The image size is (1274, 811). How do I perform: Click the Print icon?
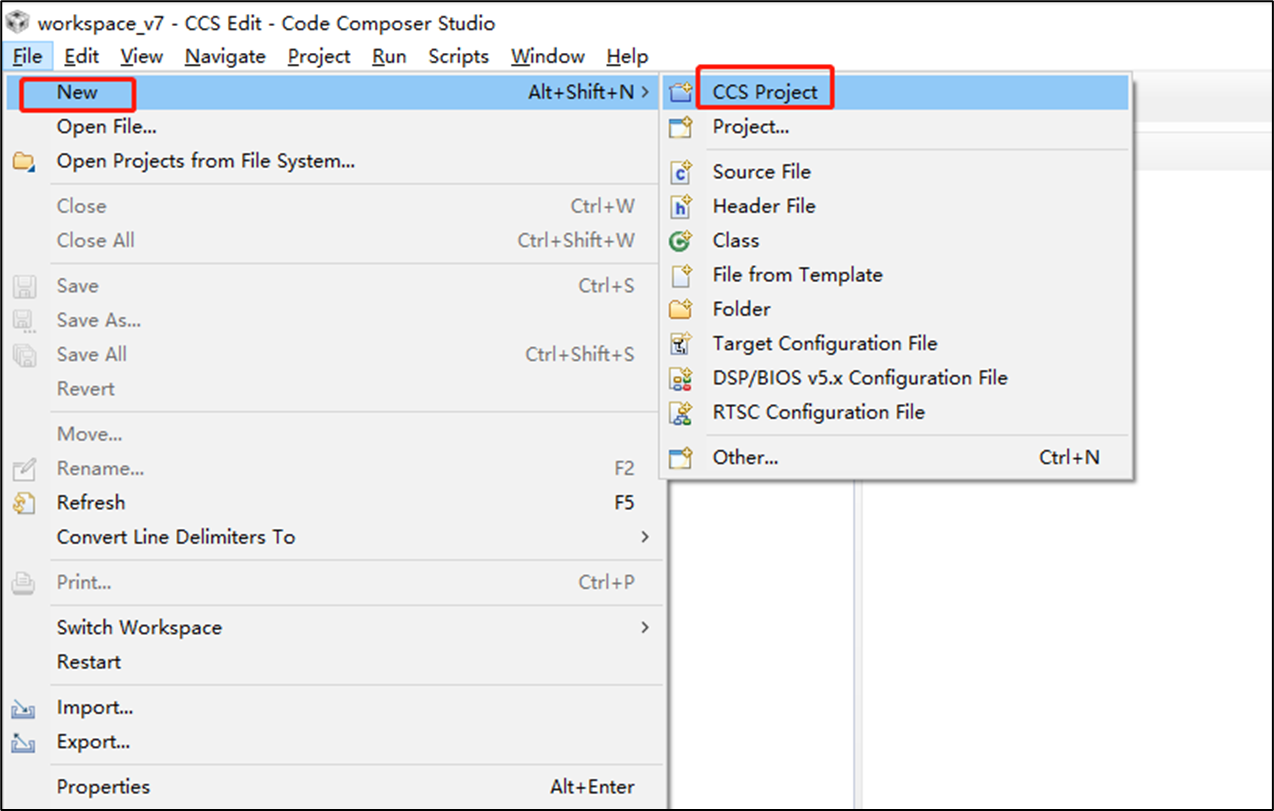click(x=24, y=583)
